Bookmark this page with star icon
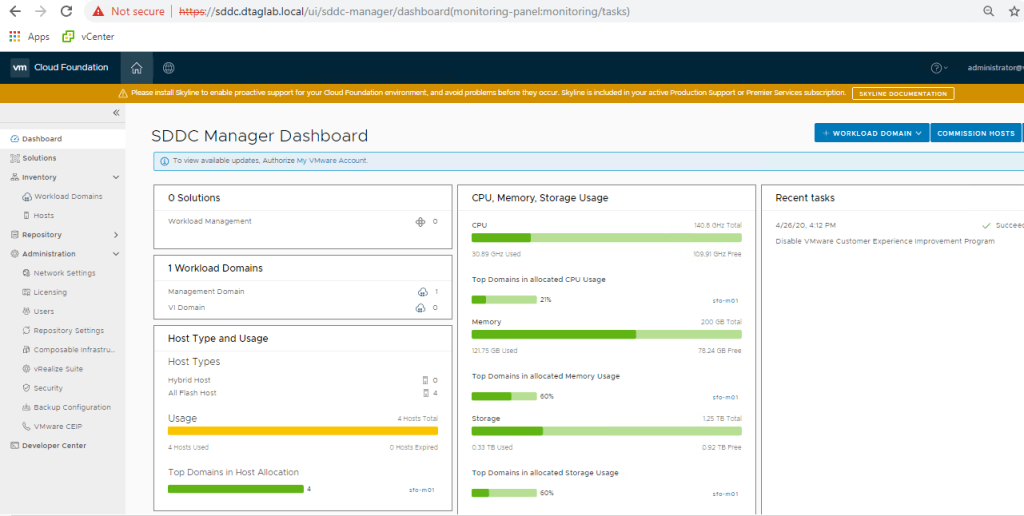 1013,11
